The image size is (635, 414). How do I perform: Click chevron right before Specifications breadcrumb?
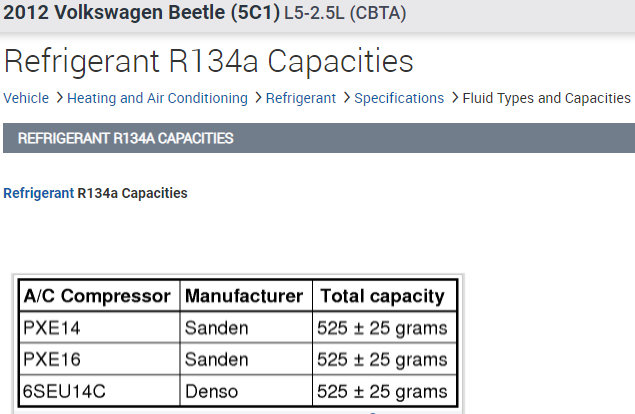click(x=346, y=98)
